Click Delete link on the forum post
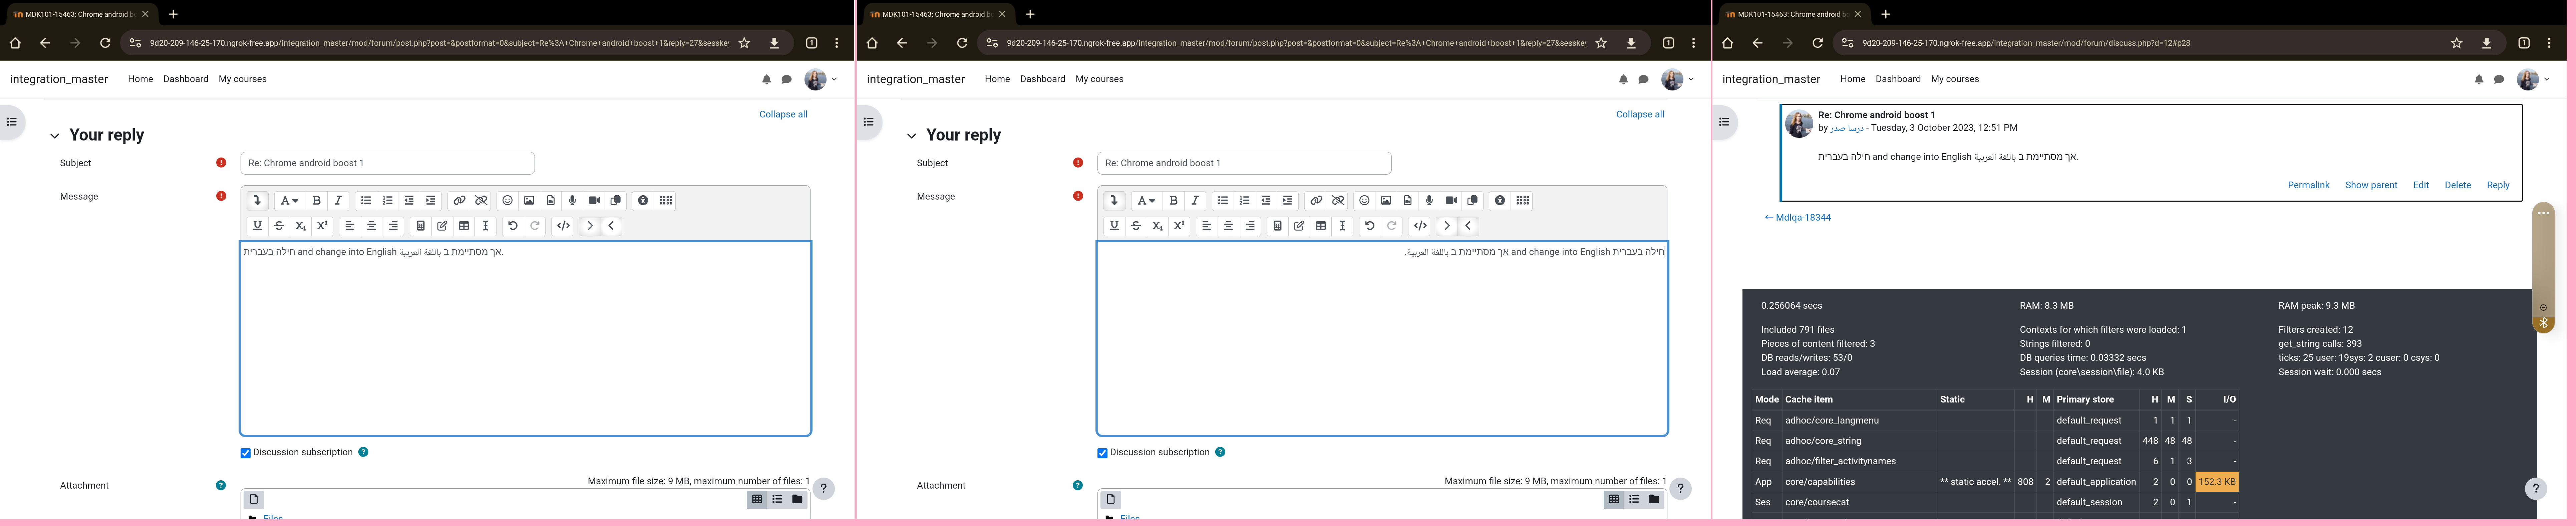 [2457, 185]
